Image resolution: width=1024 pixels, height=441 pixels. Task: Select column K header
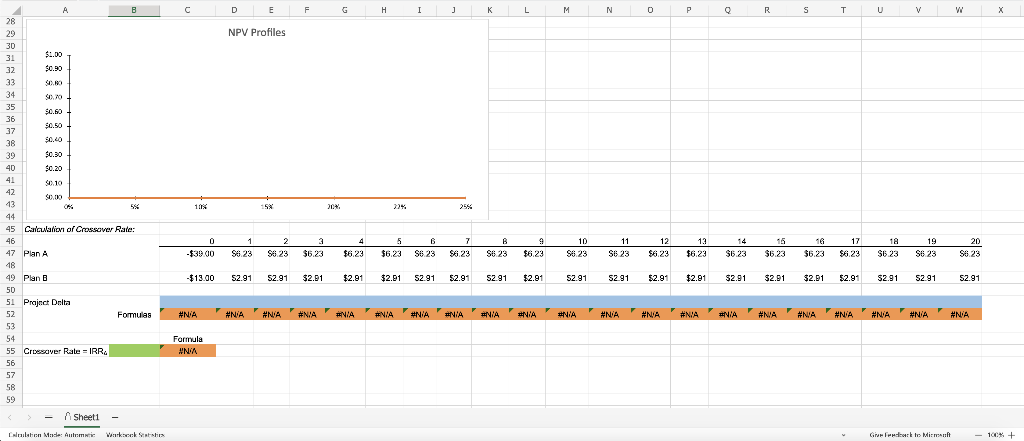click(490, 10)
